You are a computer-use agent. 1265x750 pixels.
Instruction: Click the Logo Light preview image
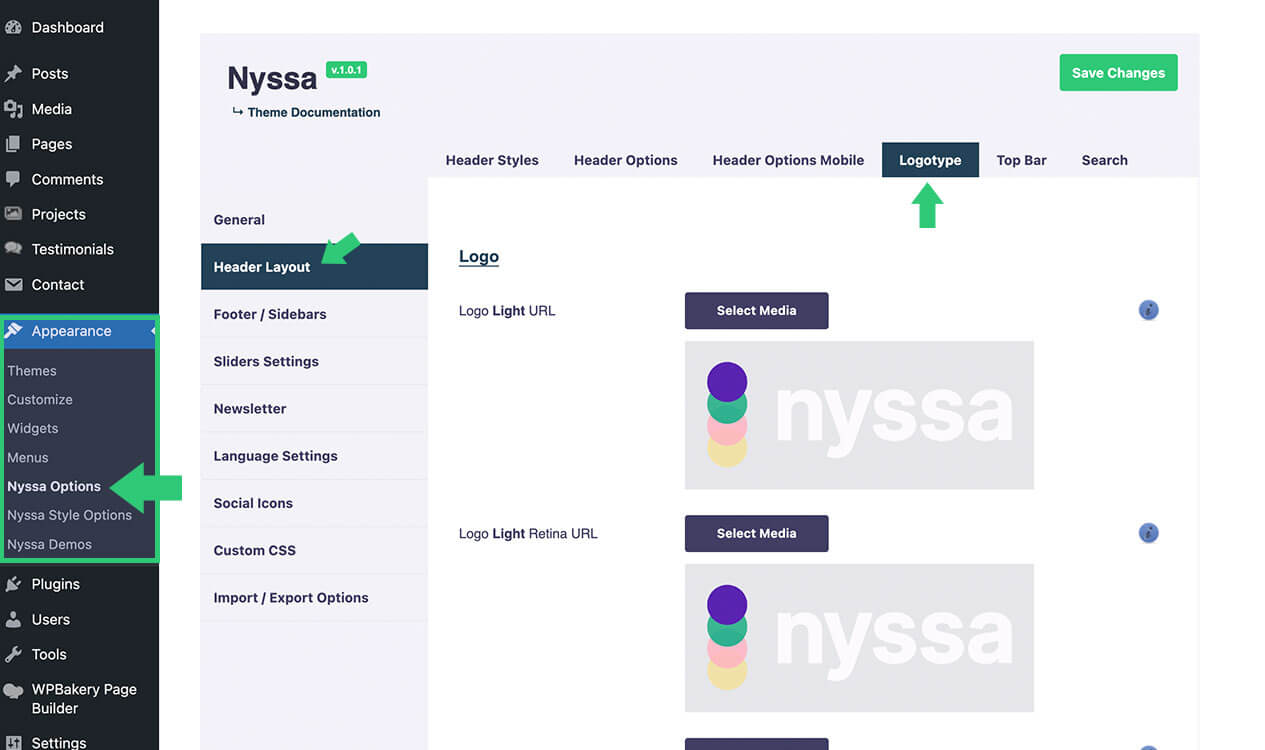coord(859,415)
